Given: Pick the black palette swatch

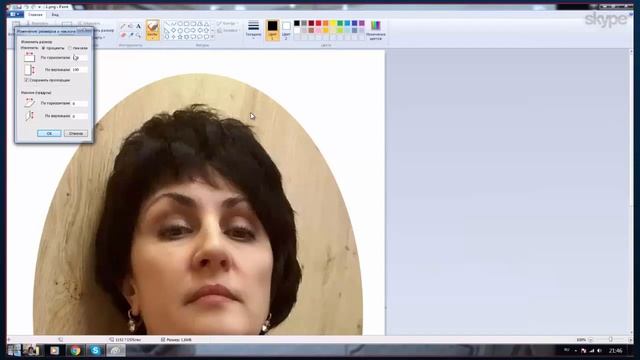Looking at the screenshot, I should (297, 23).
